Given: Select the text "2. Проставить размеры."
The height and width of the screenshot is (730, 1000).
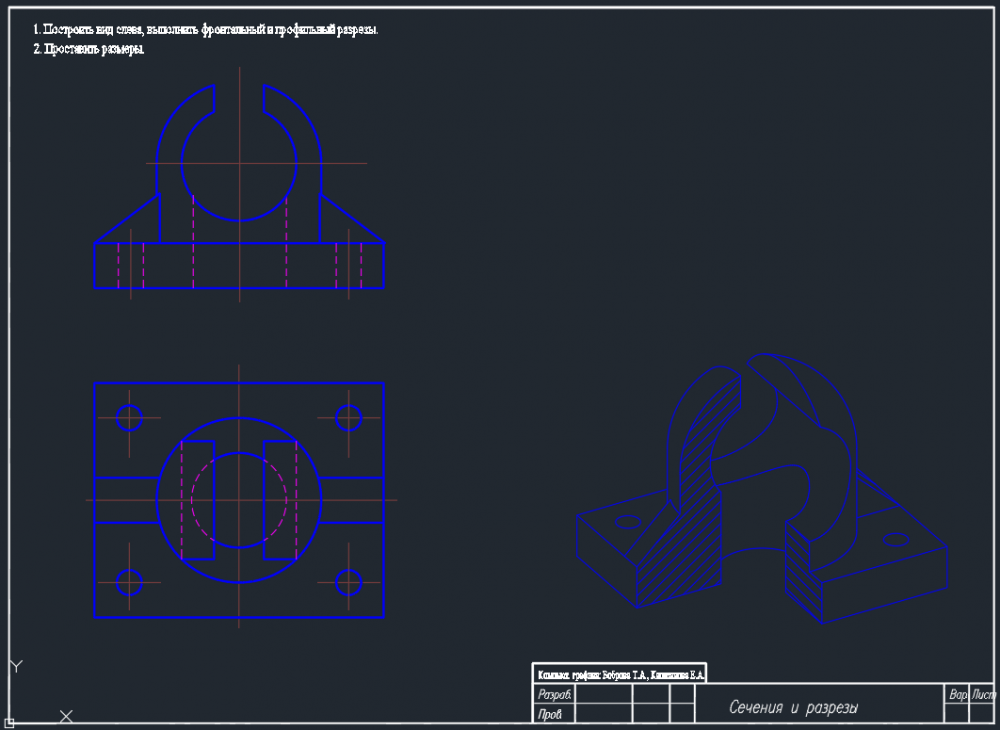Looking at the screenshot, I should click(x=89, y=49).
